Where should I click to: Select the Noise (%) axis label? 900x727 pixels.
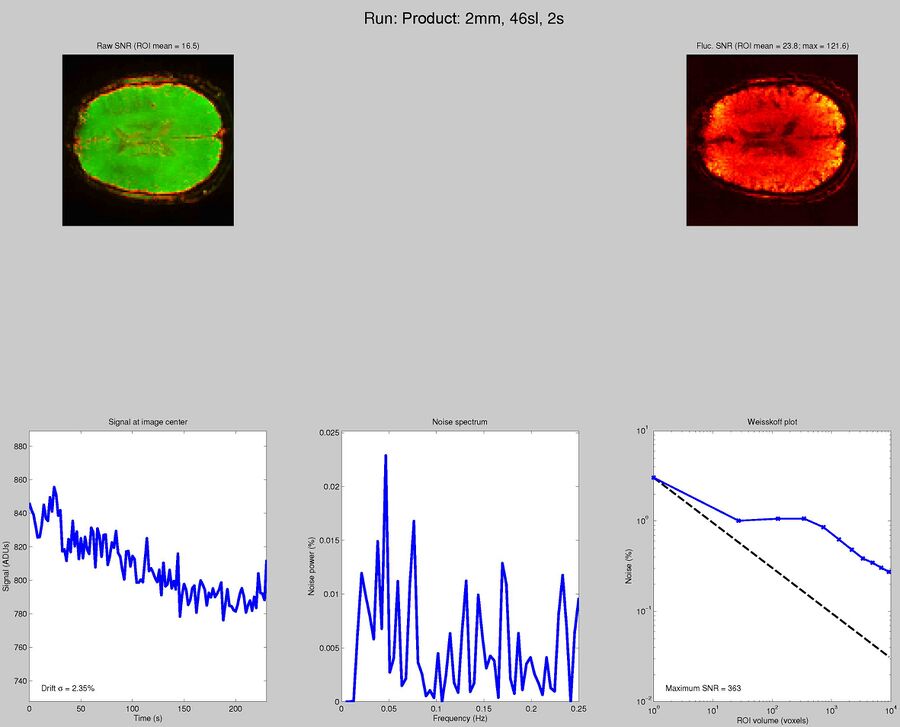(629, 565)
